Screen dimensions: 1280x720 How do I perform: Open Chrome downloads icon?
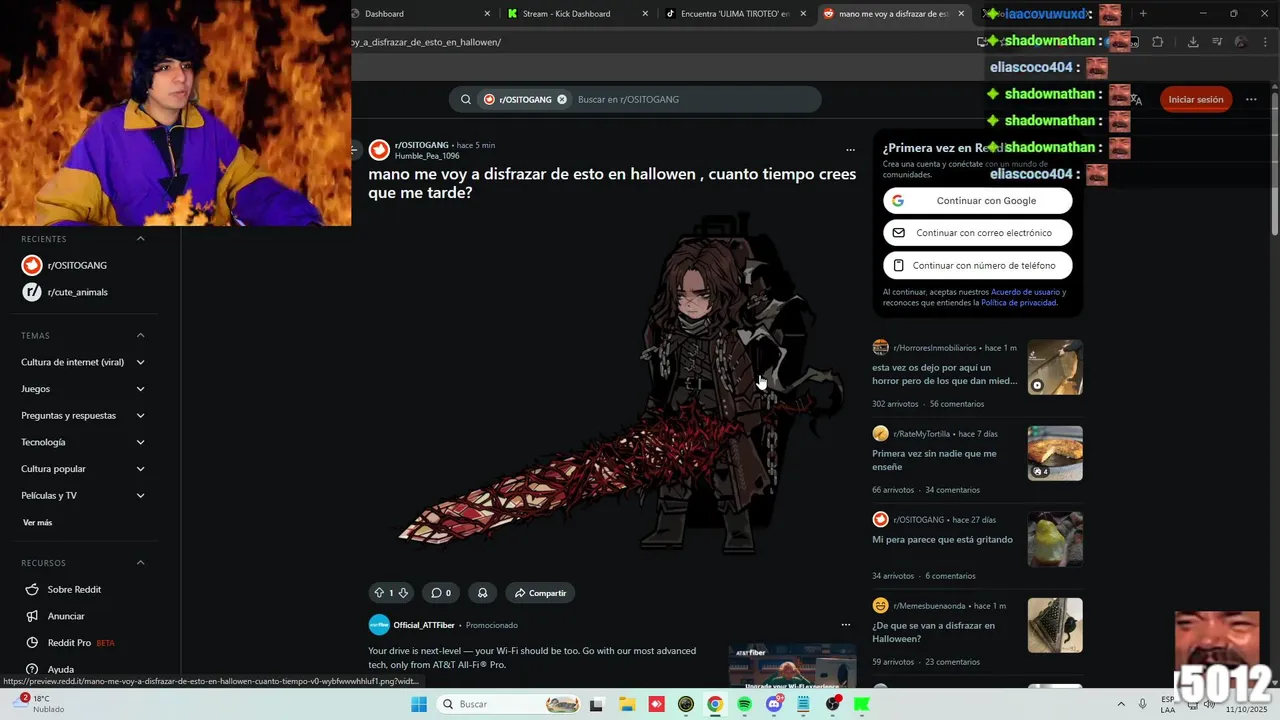click(1193, 42)
